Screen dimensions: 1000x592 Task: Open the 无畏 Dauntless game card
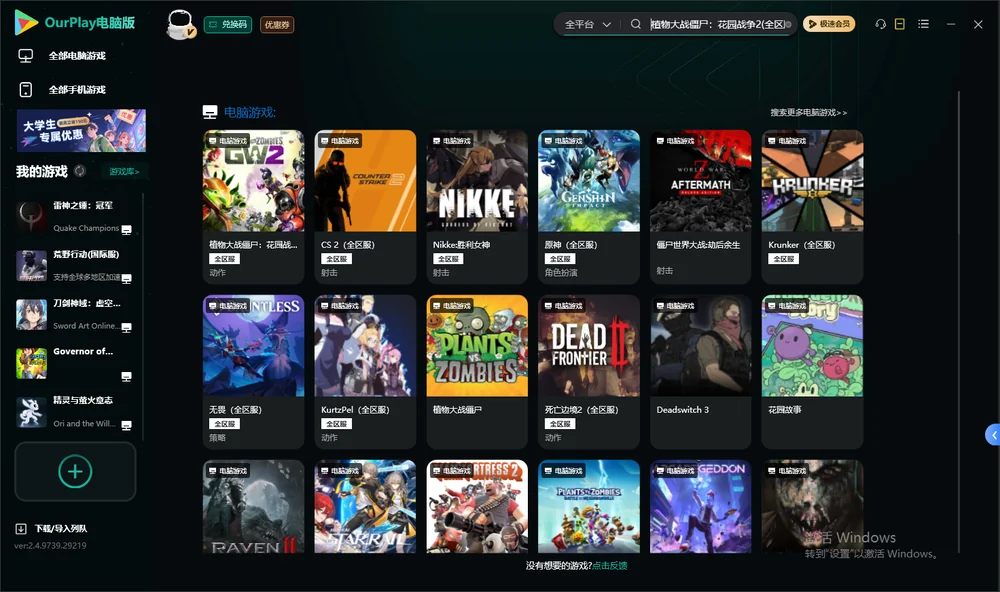pos(253,372)
